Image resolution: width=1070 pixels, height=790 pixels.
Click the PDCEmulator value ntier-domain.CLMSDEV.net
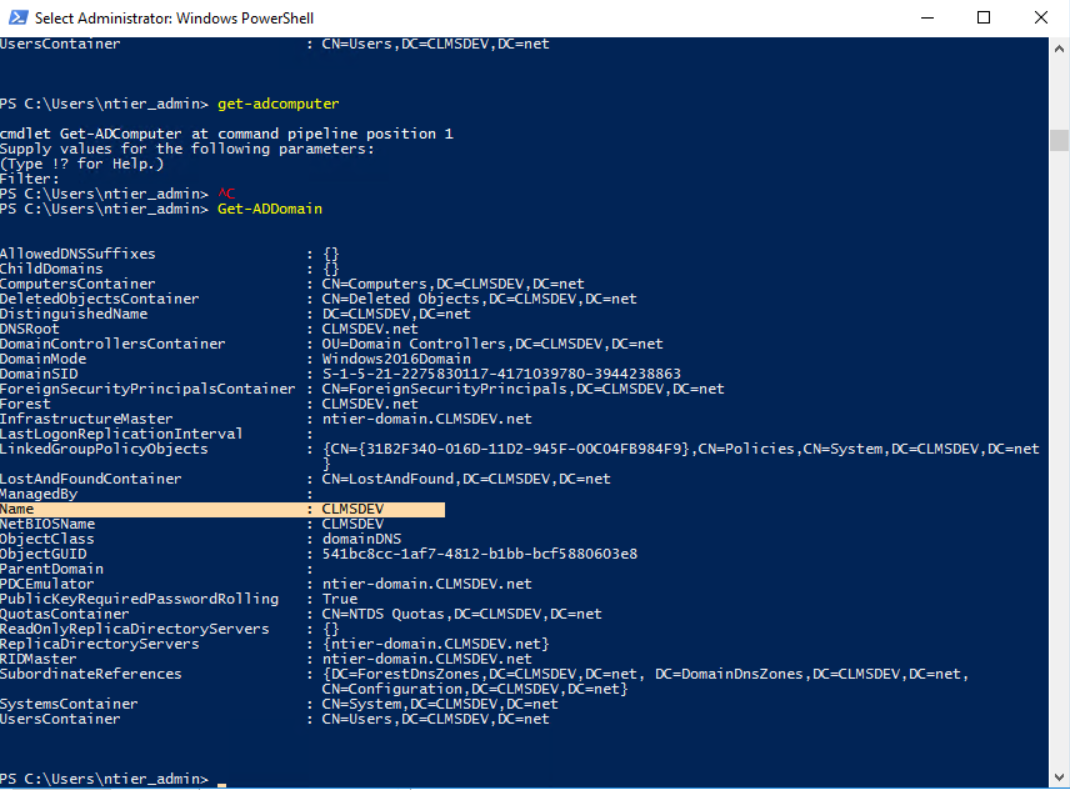(426, 584)
